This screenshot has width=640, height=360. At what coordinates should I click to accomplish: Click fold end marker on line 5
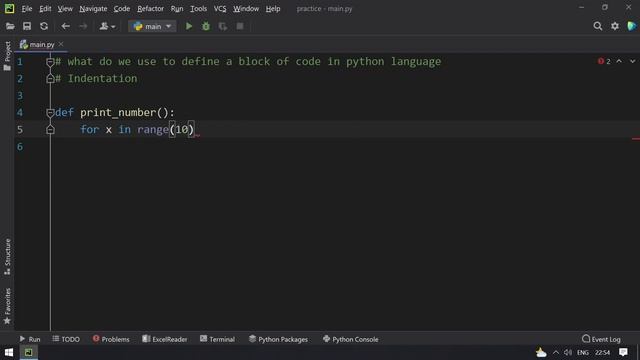(50, 130)
